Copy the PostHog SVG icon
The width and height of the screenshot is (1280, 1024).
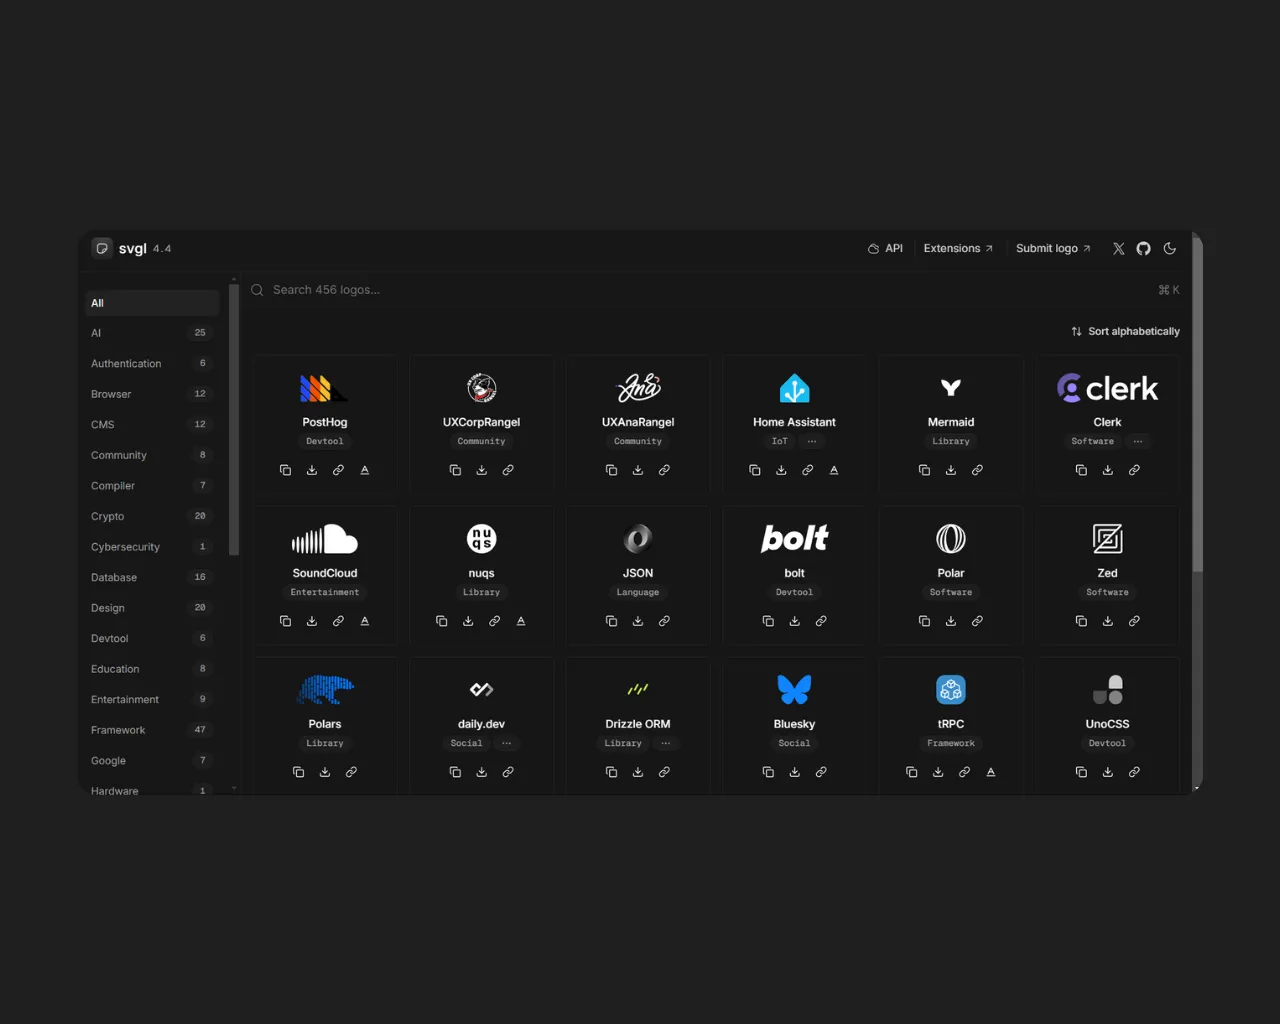click(285, 469)
